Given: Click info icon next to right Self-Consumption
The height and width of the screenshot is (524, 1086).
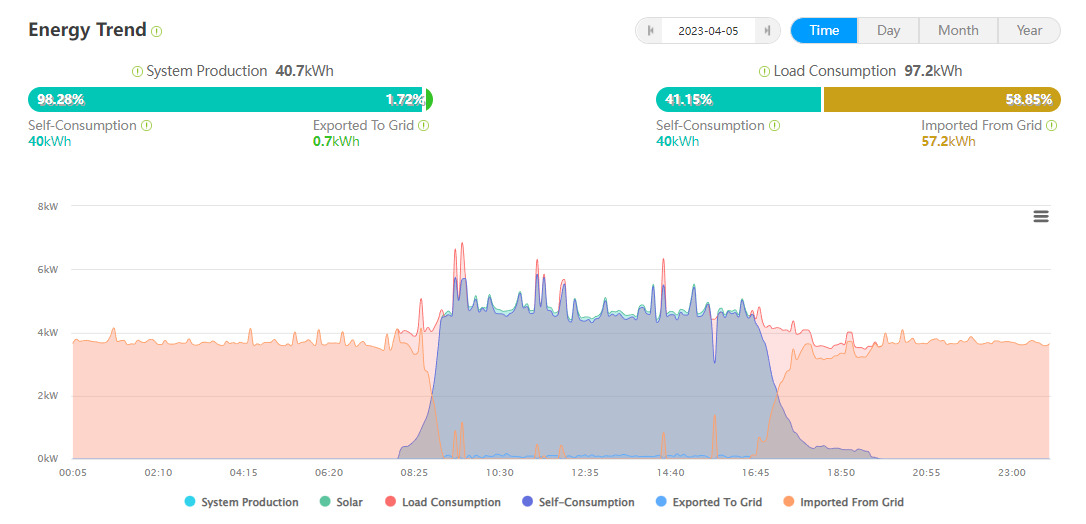Looking at the screenshot, I should (774, 126).
